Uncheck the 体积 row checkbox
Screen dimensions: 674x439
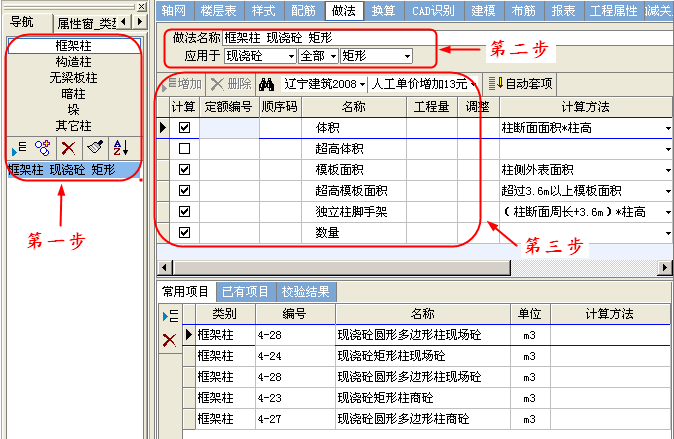tap(183, 128)
